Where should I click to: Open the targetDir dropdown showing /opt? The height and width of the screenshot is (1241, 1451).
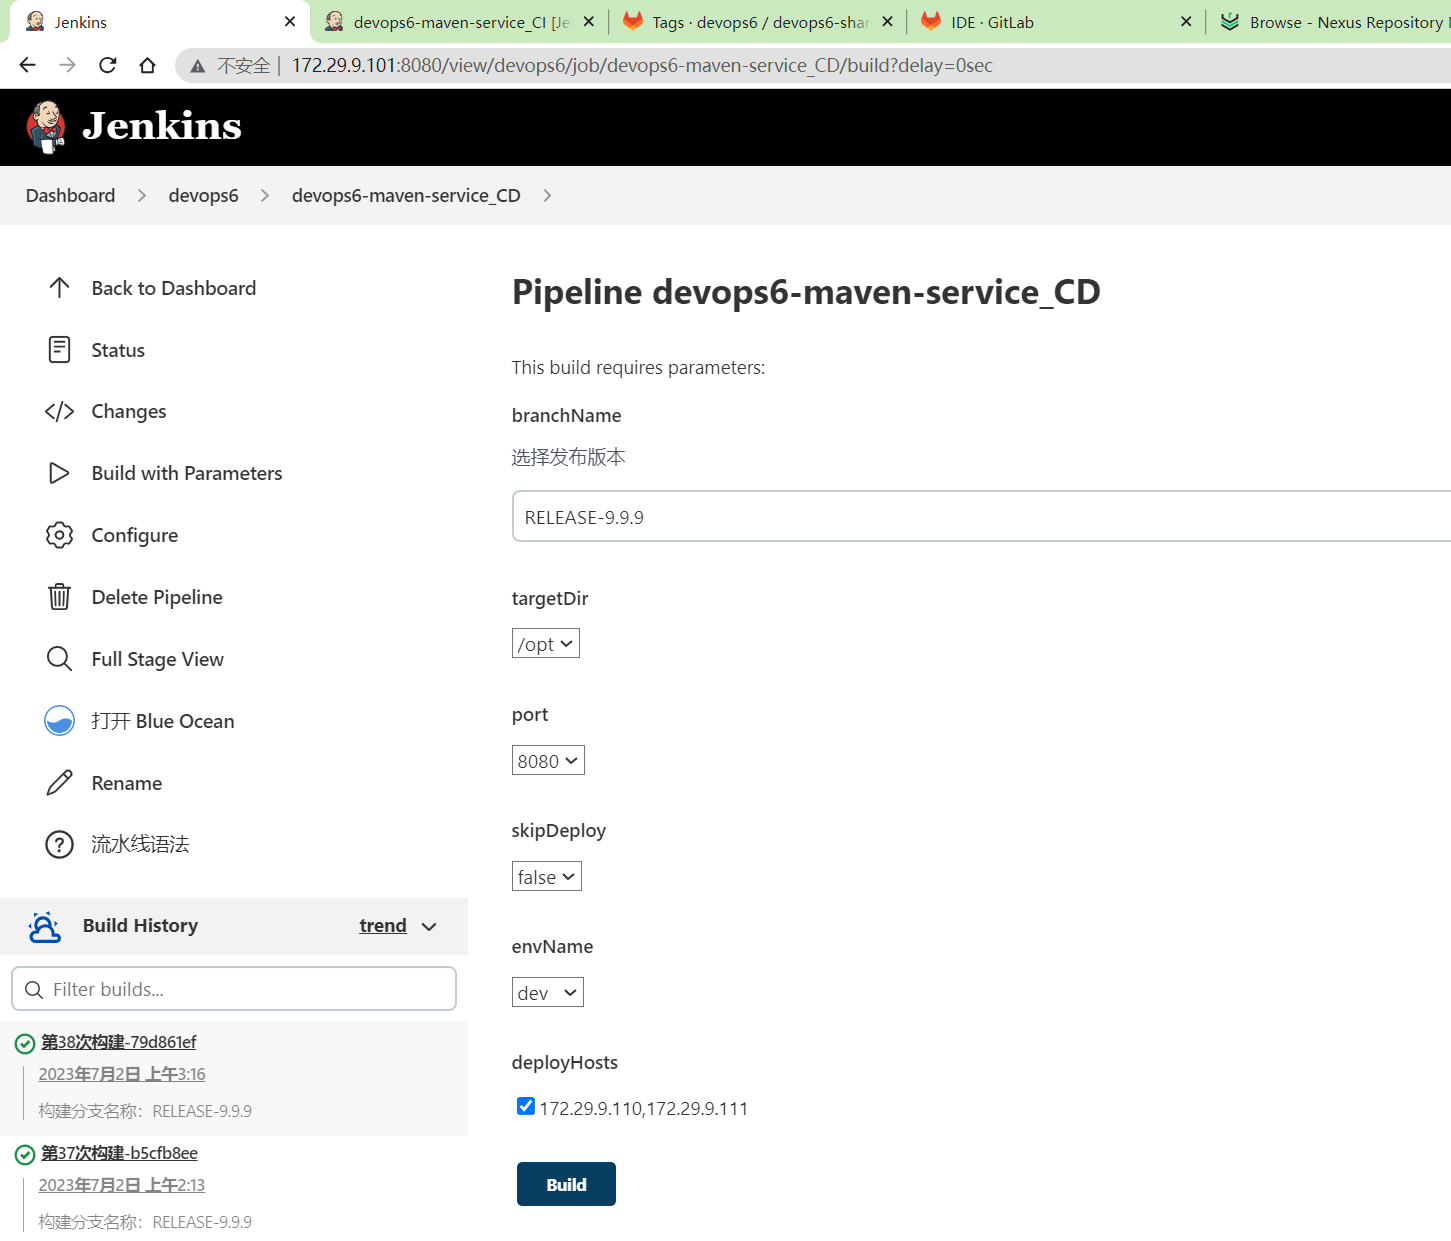(x=546, y=644)
